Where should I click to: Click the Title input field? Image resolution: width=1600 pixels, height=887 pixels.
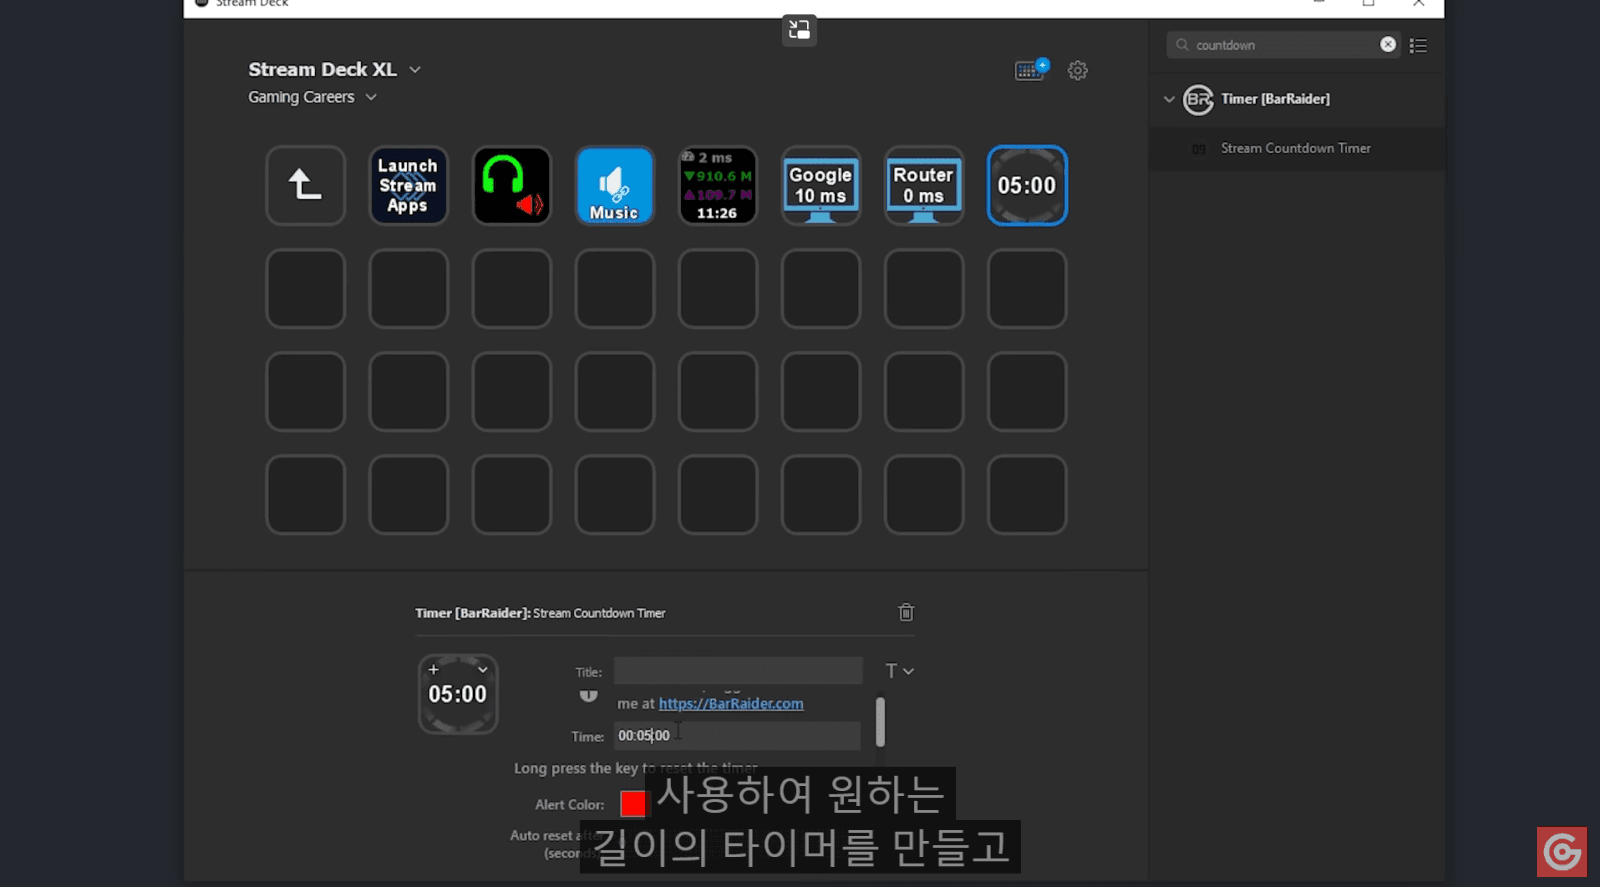tap(738, 671)
